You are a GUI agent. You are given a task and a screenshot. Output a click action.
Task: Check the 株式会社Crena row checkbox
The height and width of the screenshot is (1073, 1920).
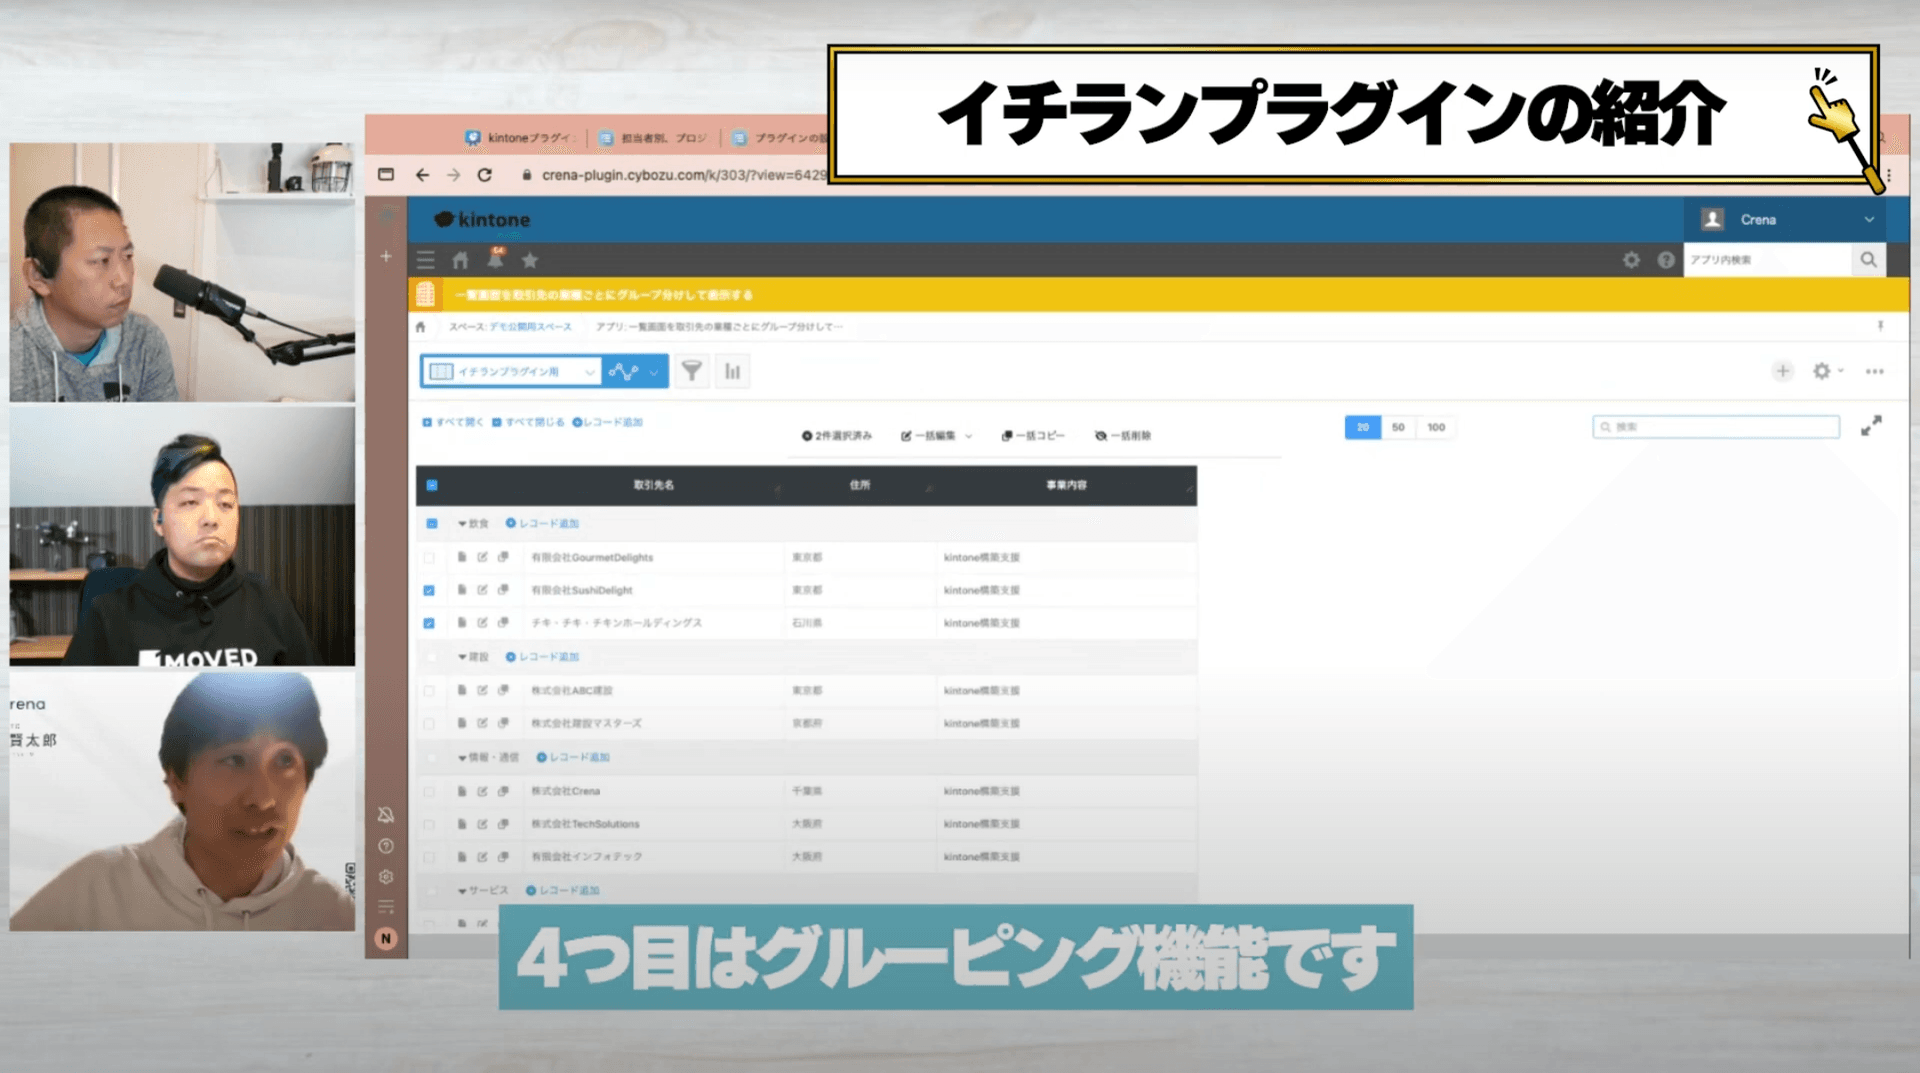[429, 792]
